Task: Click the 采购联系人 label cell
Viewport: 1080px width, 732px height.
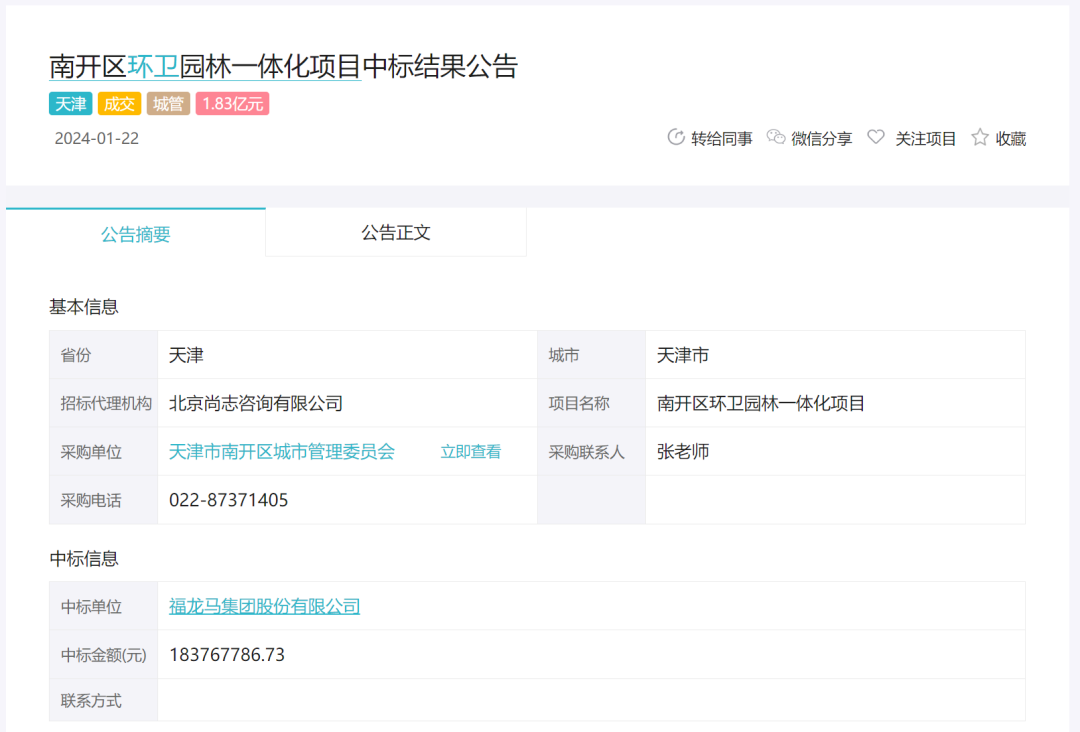Action: (x=591, y=452)
